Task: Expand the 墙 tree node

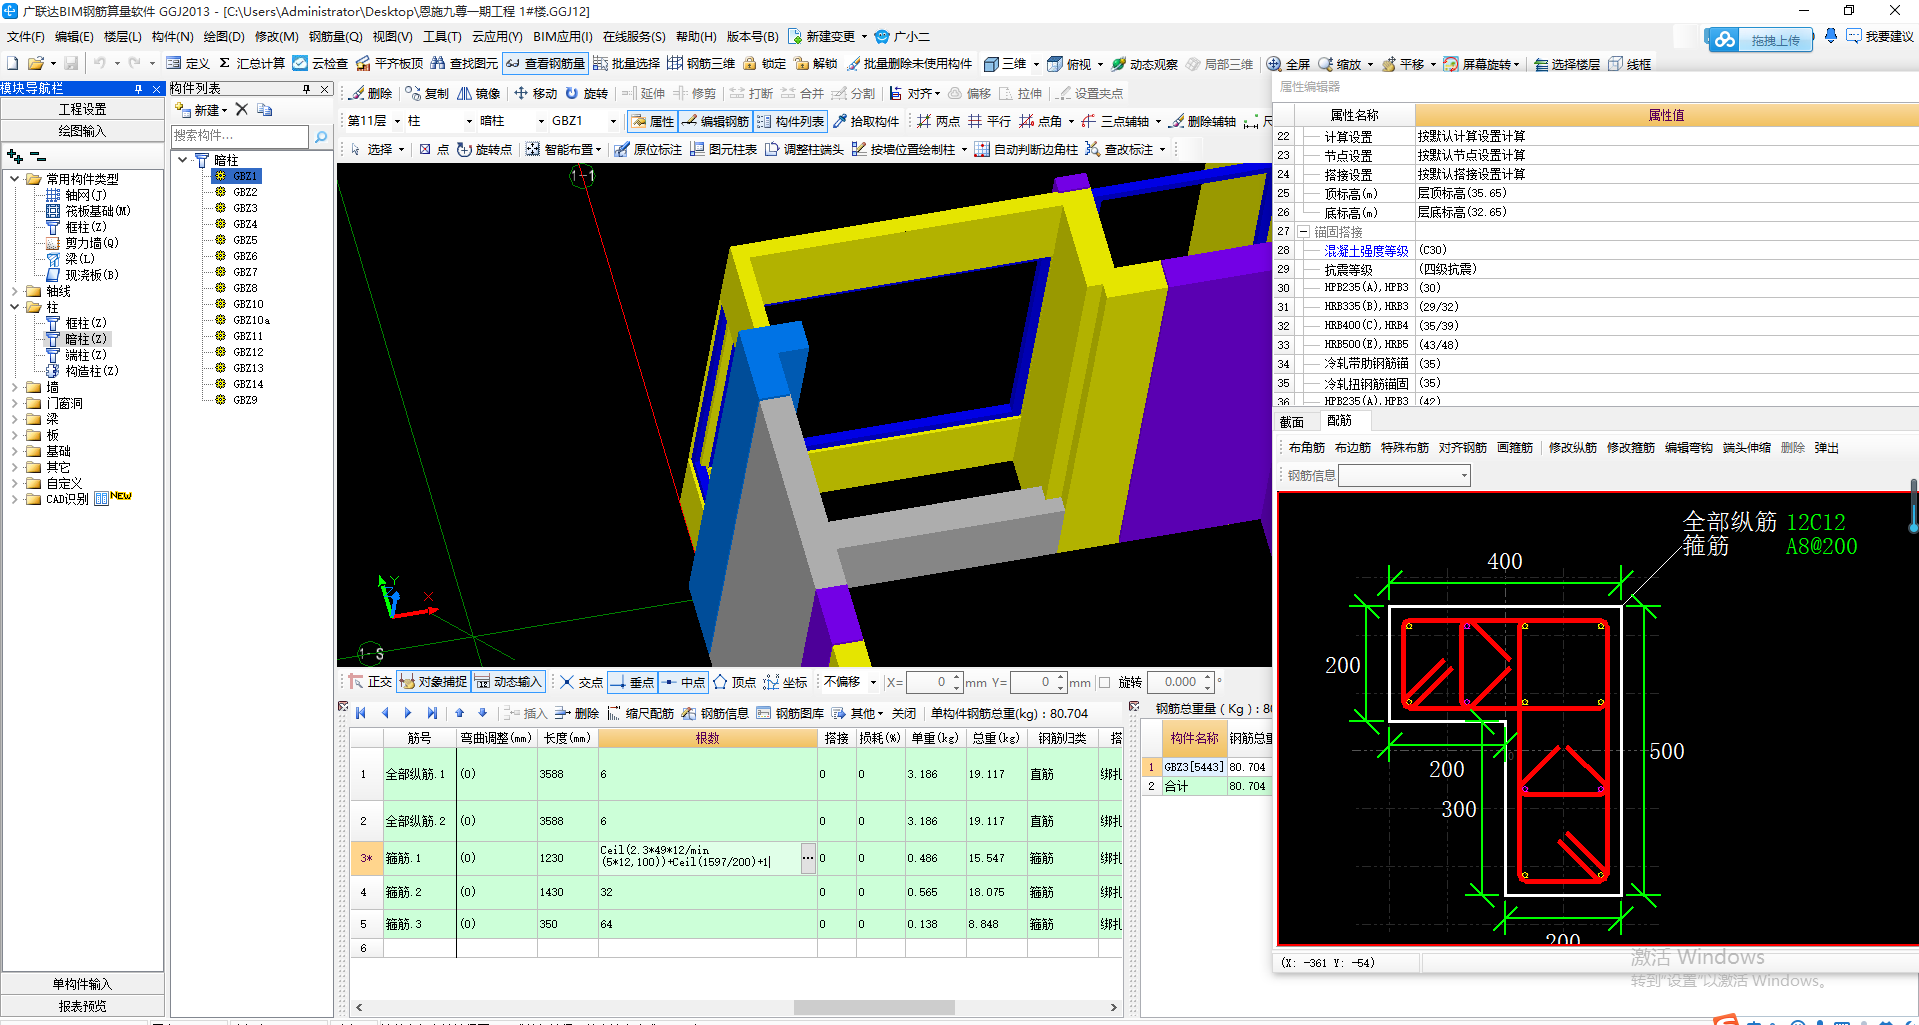Action: pyautogui.click(x=14, y=387)
